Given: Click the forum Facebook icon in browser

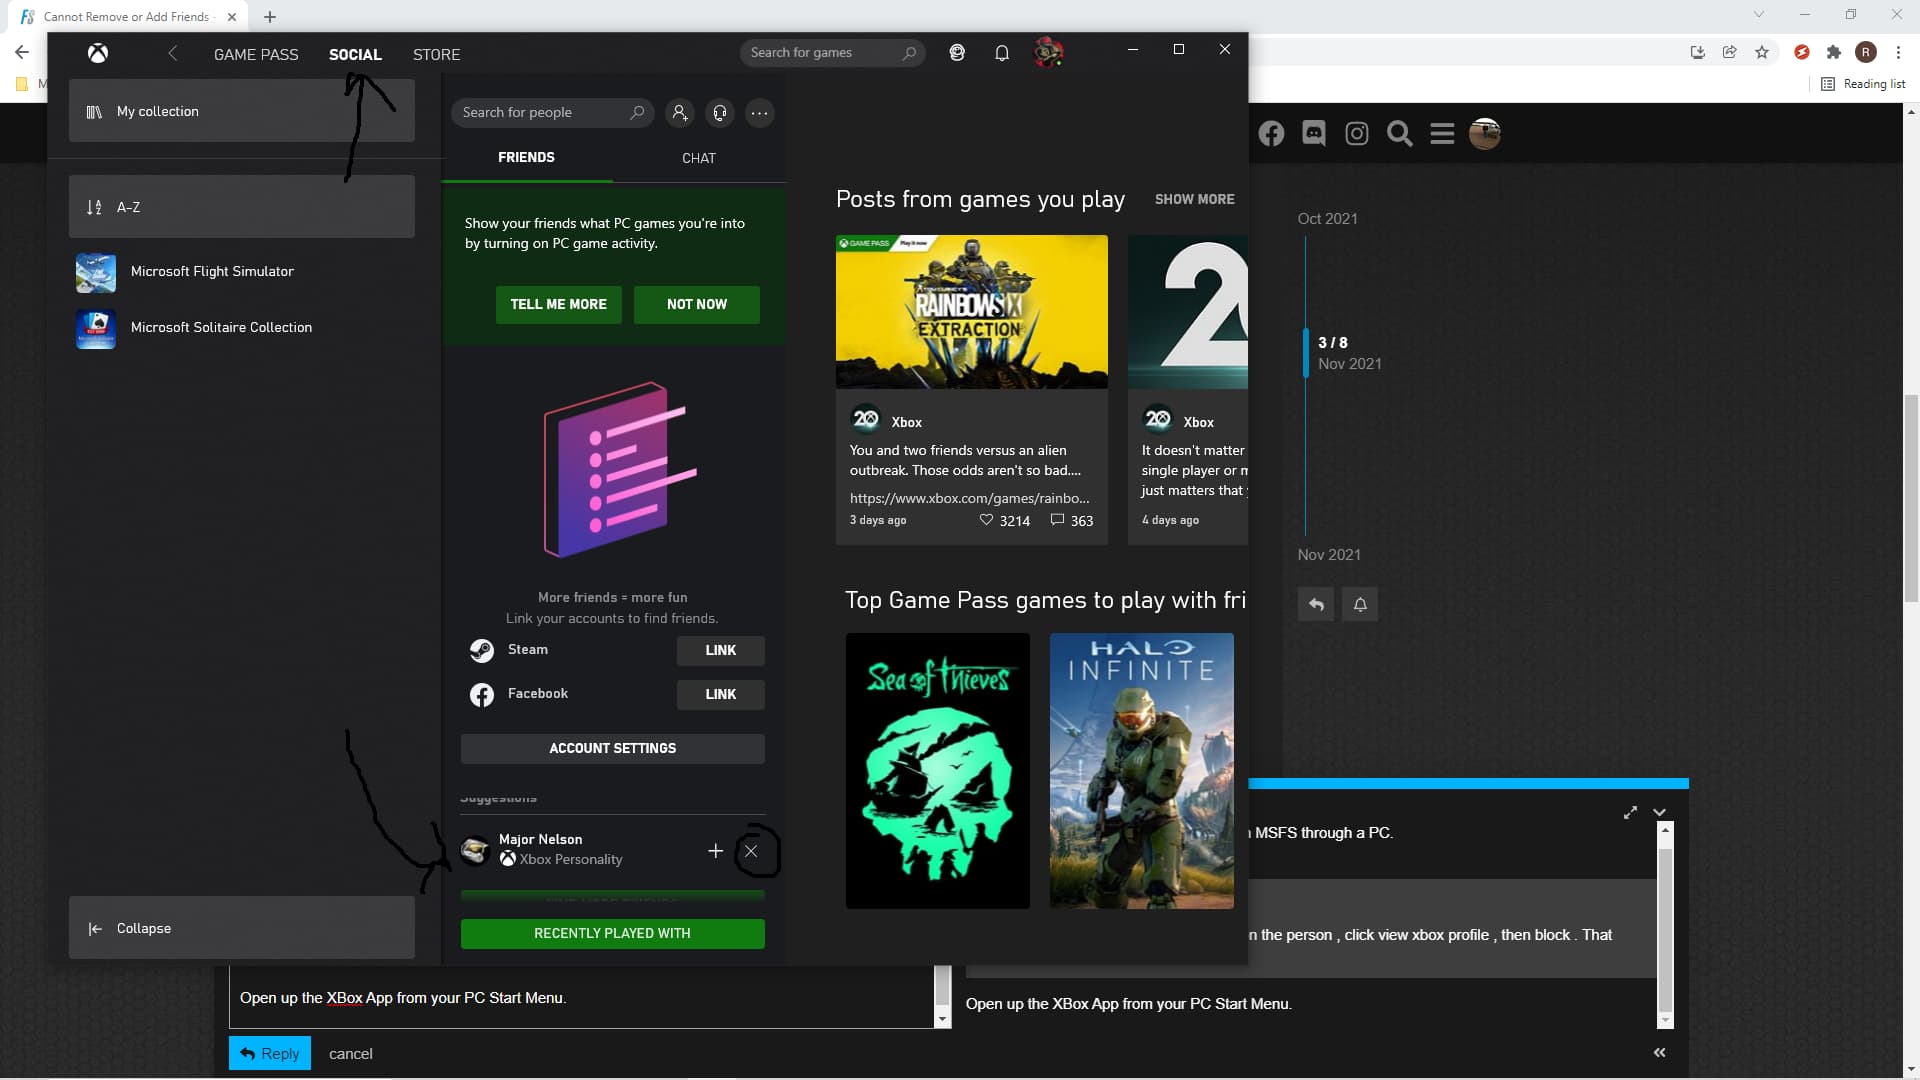Looking at the screenshot, I should click(x=1271, y=133).
